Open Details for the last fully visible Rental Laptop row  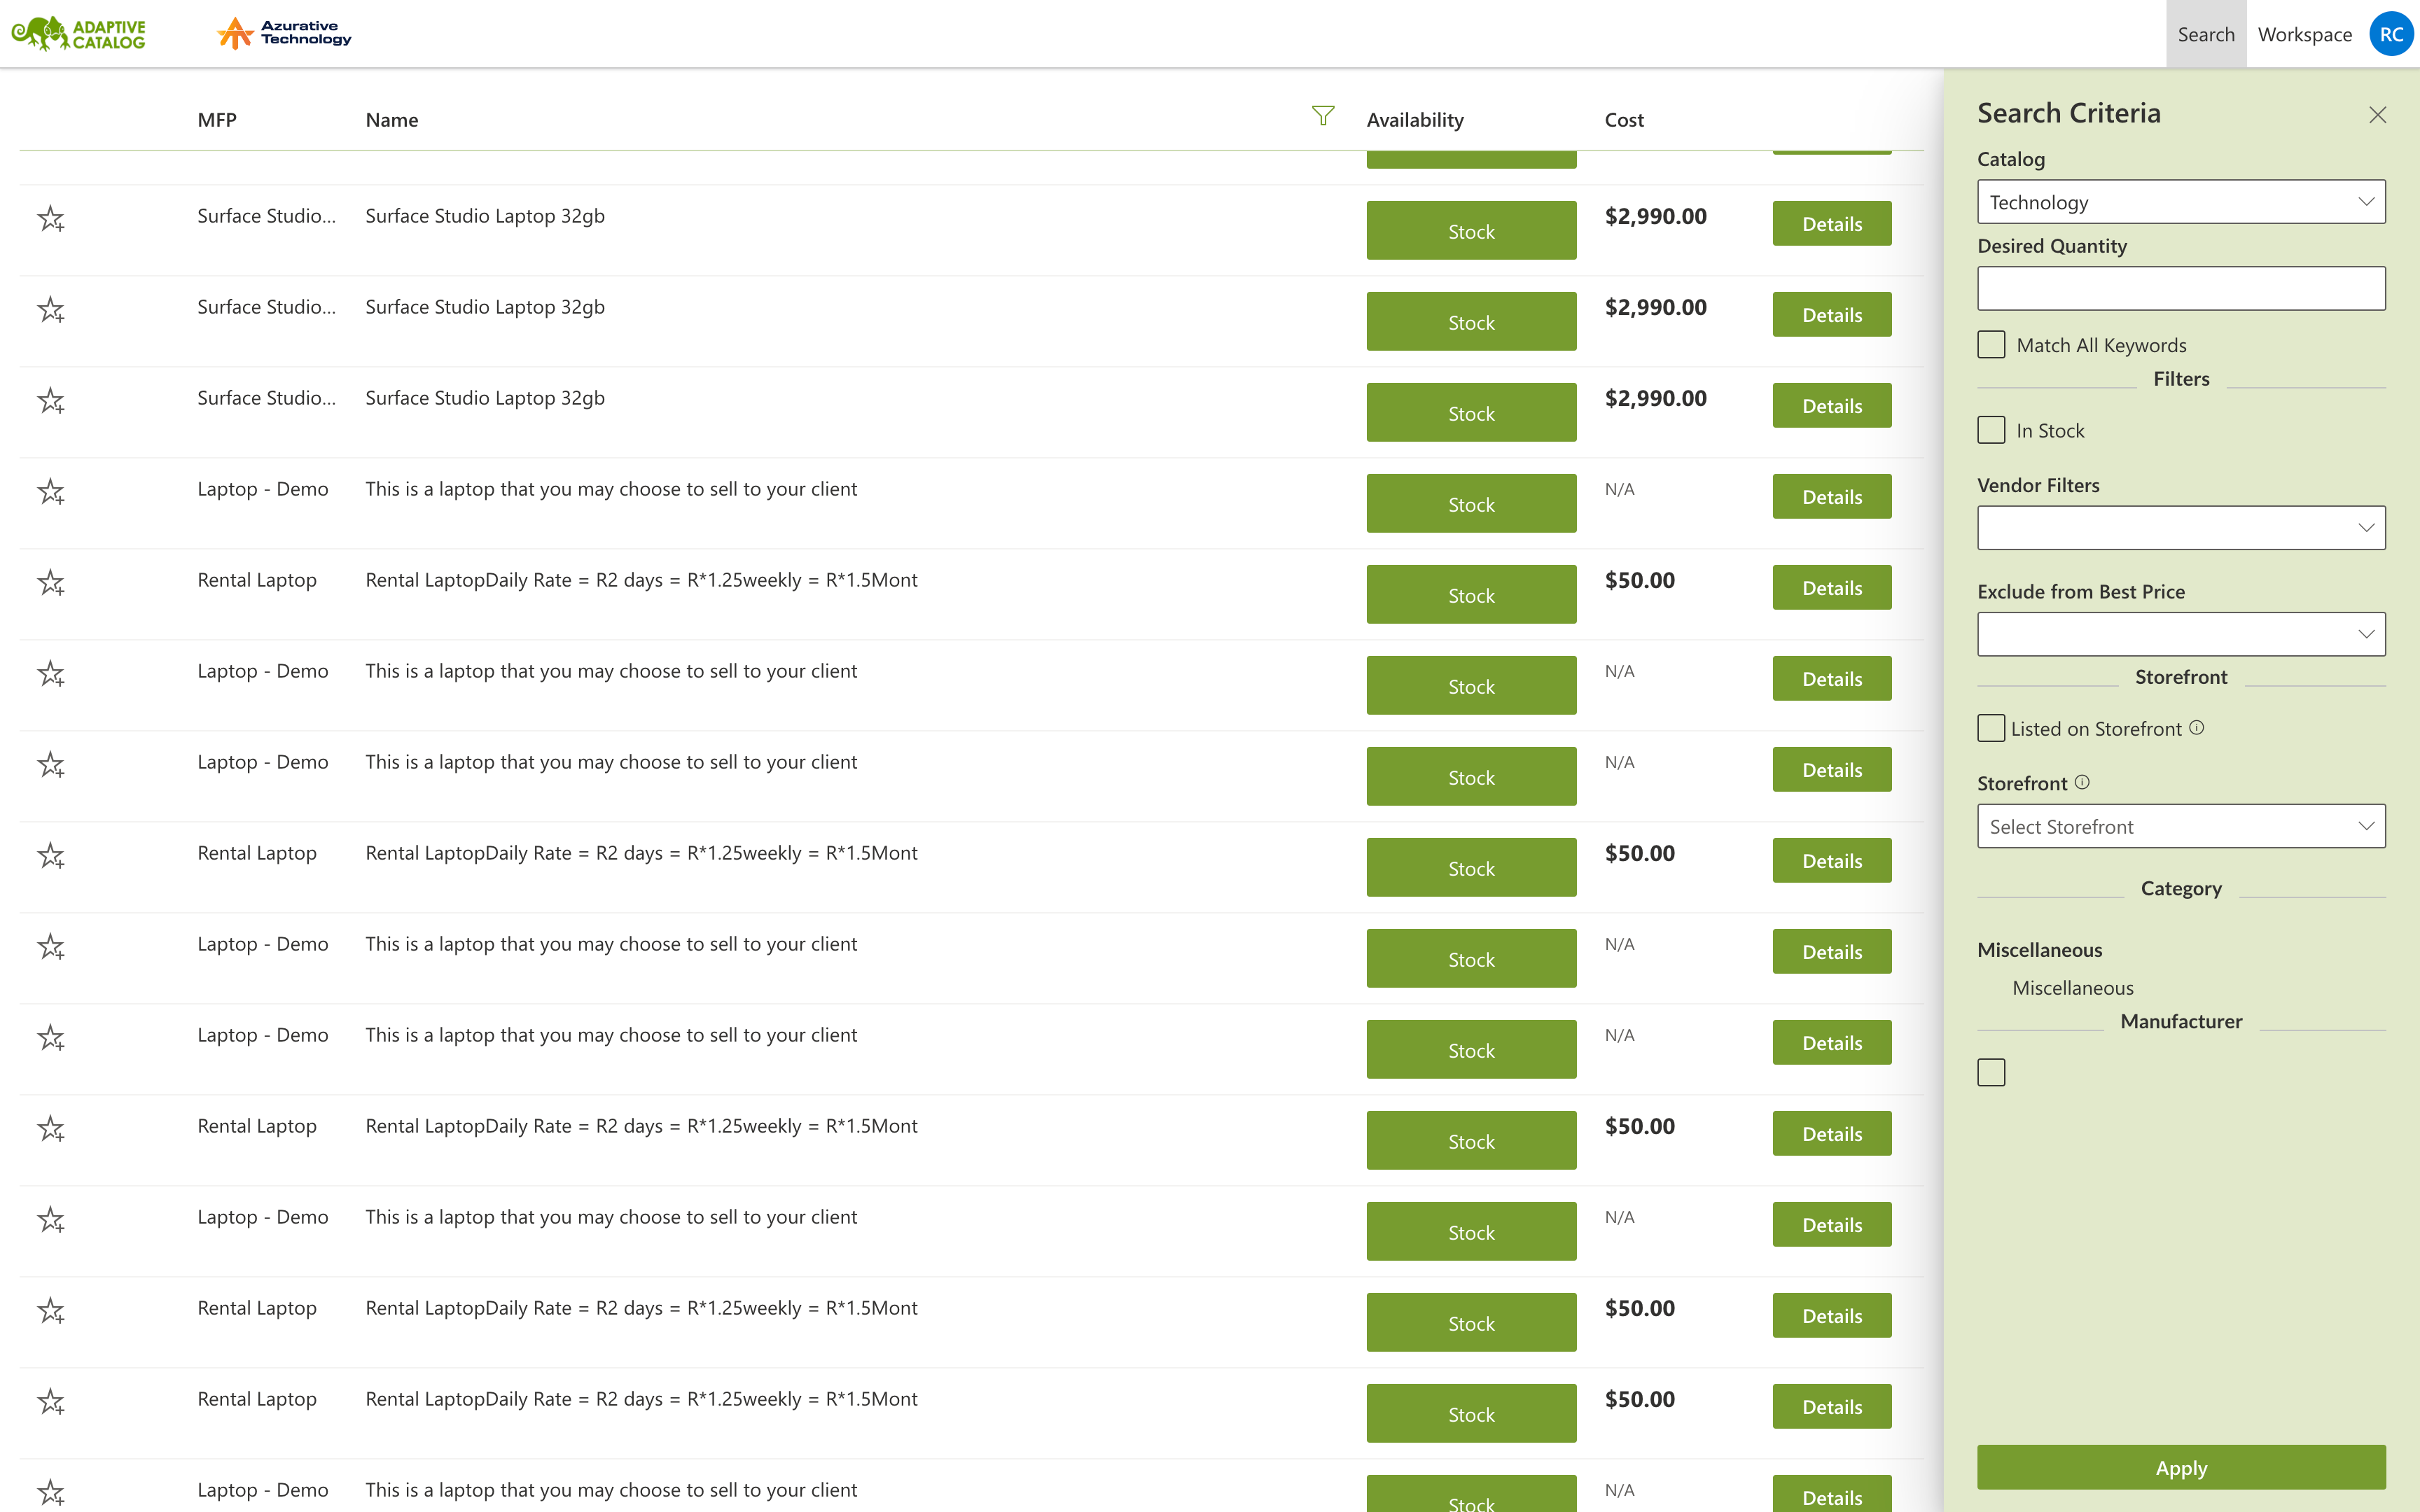(1832, 1407)
